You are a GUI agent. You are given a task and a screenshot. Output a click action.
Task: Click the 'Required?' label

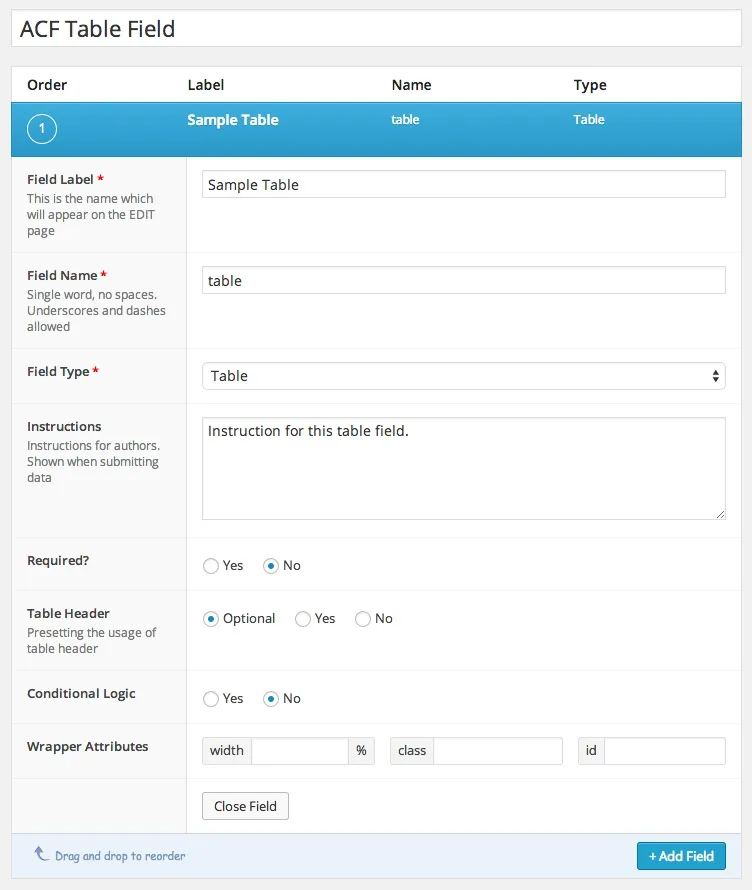click(x=58, y=561)
